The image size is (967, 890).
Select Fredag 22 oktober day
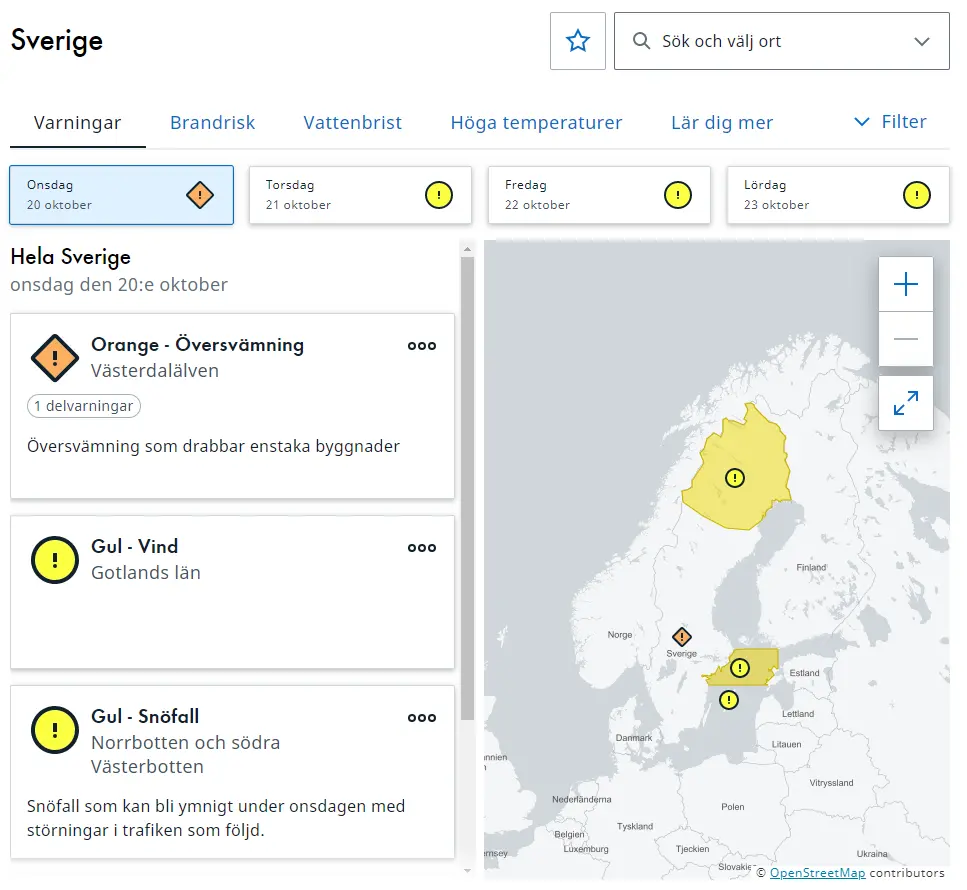pos(599,195)
